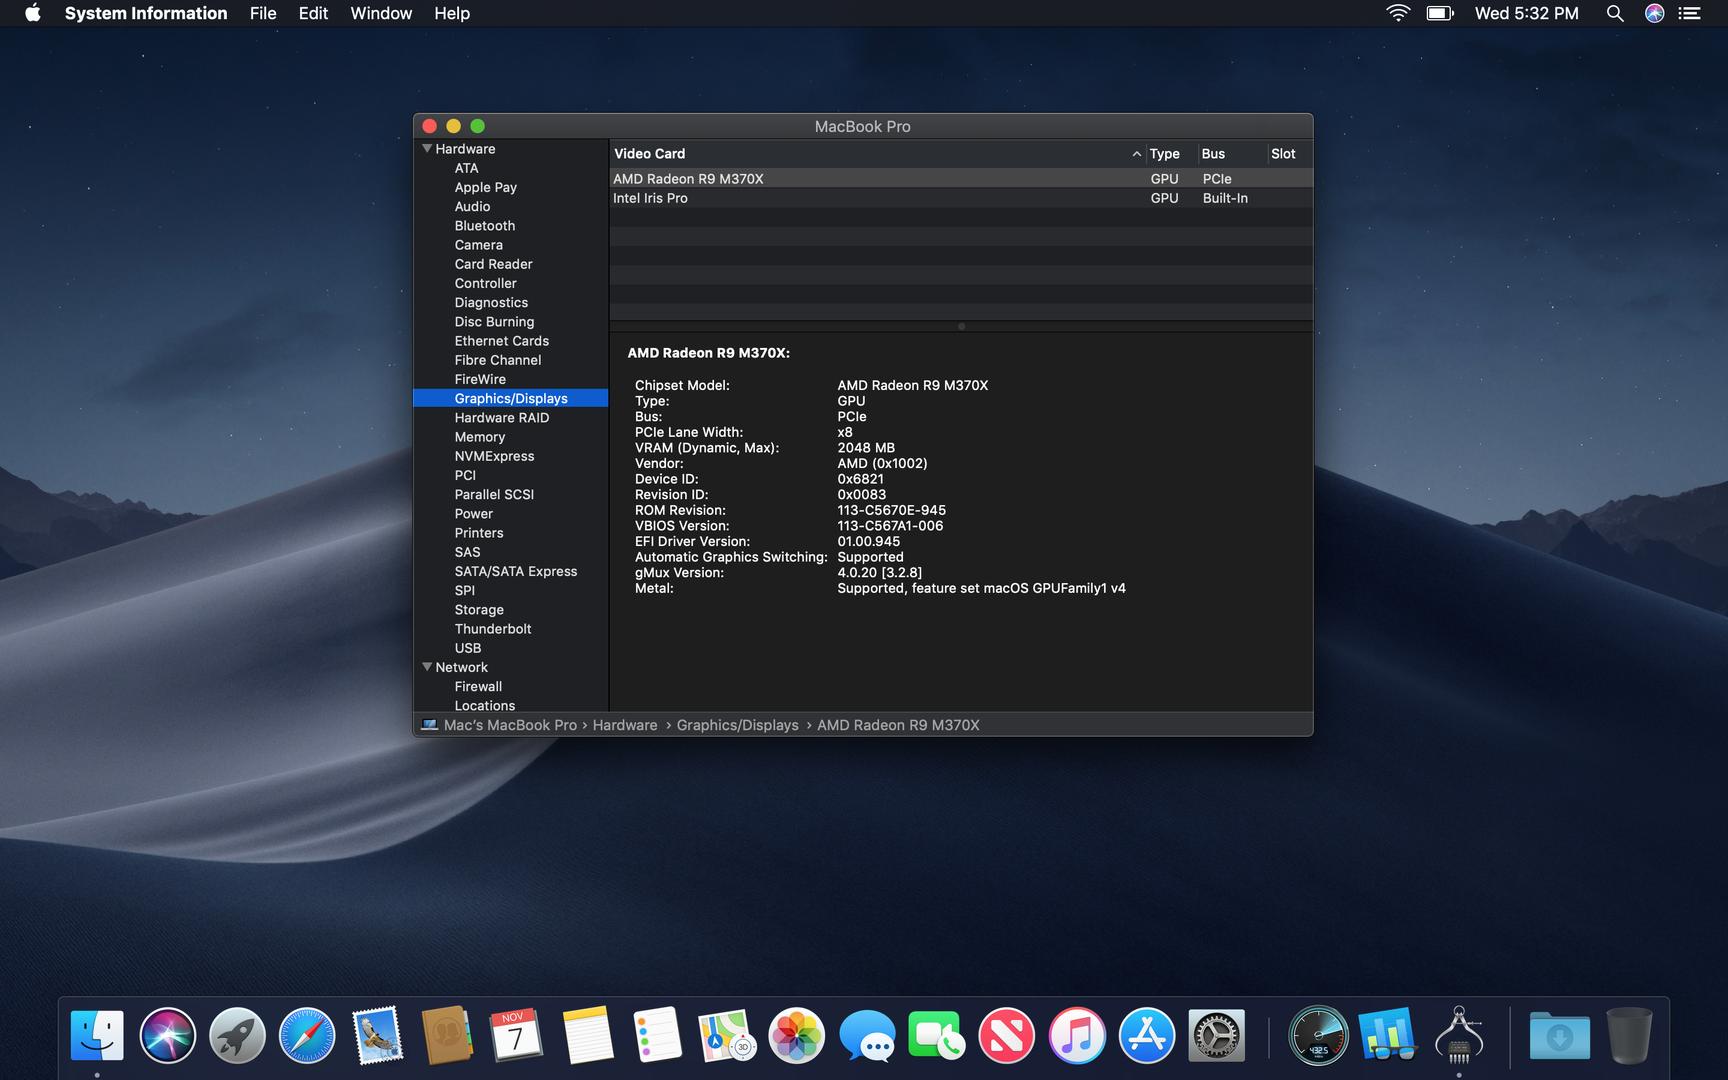
Task: Open the Help menu
Action: coord(452,13)
